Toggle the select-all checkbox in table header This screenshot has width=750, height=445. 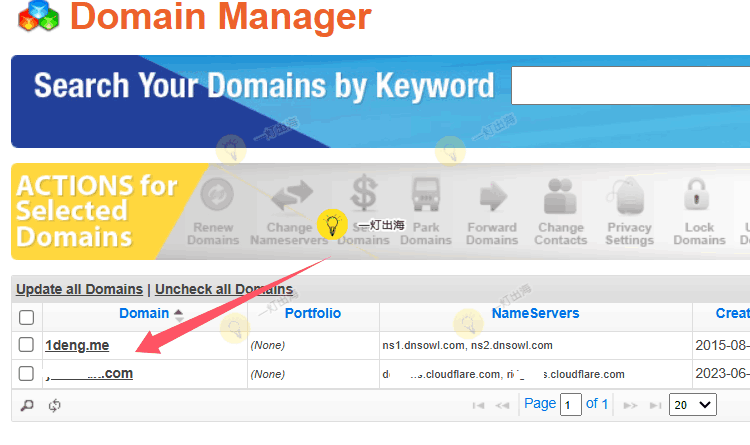point(27,318)
